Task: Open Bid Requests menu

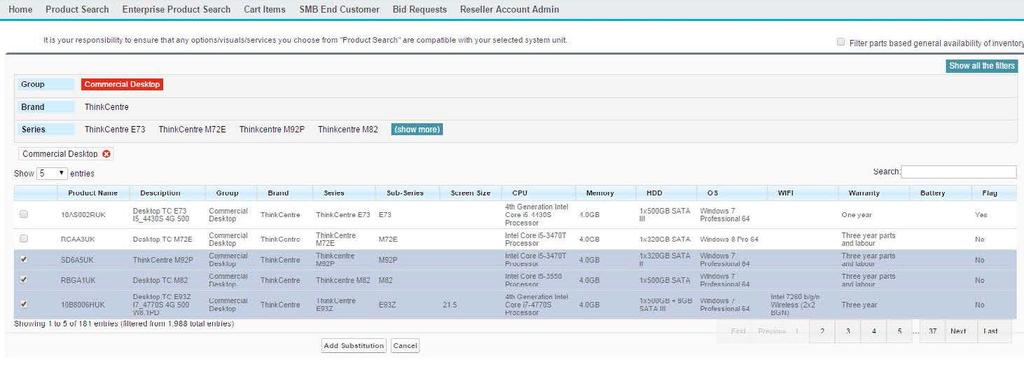Action: click(420, 9)
